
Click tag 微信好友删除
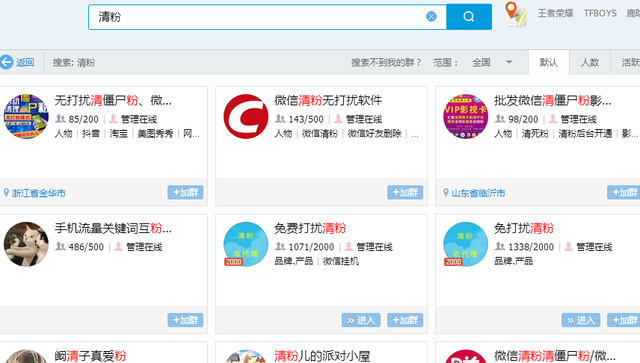click(x=375, y=134)
